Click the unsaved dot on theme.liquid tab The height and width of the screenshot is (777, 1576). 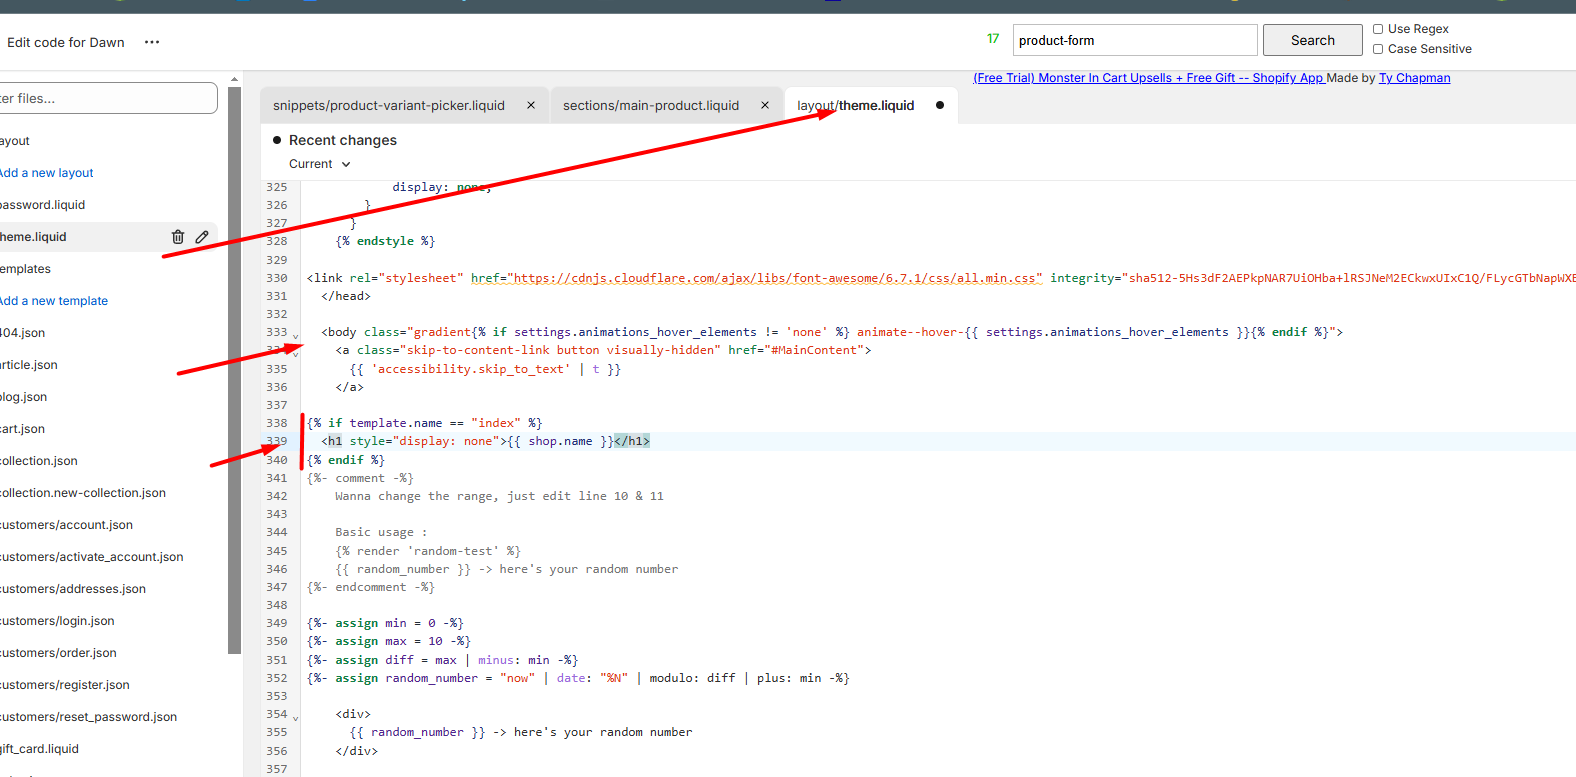(940, 105)
